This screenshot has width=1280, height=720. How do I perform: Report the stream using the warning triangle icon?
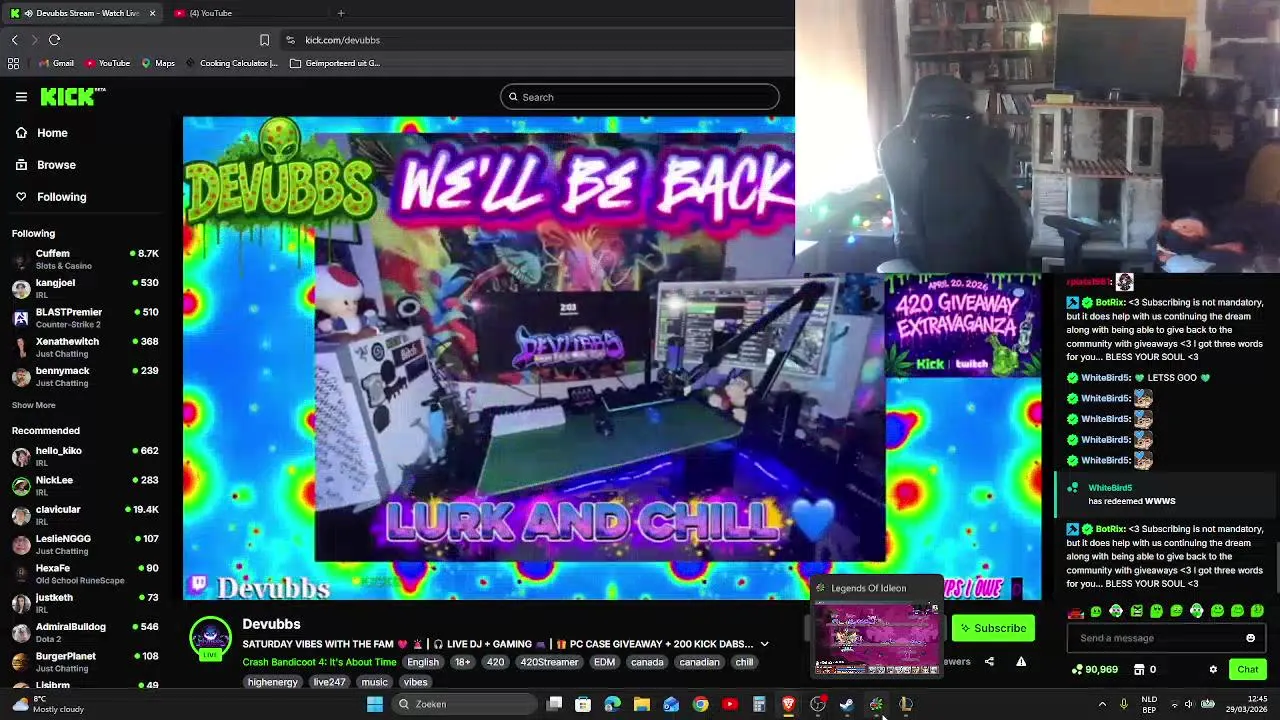tap(1021, 661)
